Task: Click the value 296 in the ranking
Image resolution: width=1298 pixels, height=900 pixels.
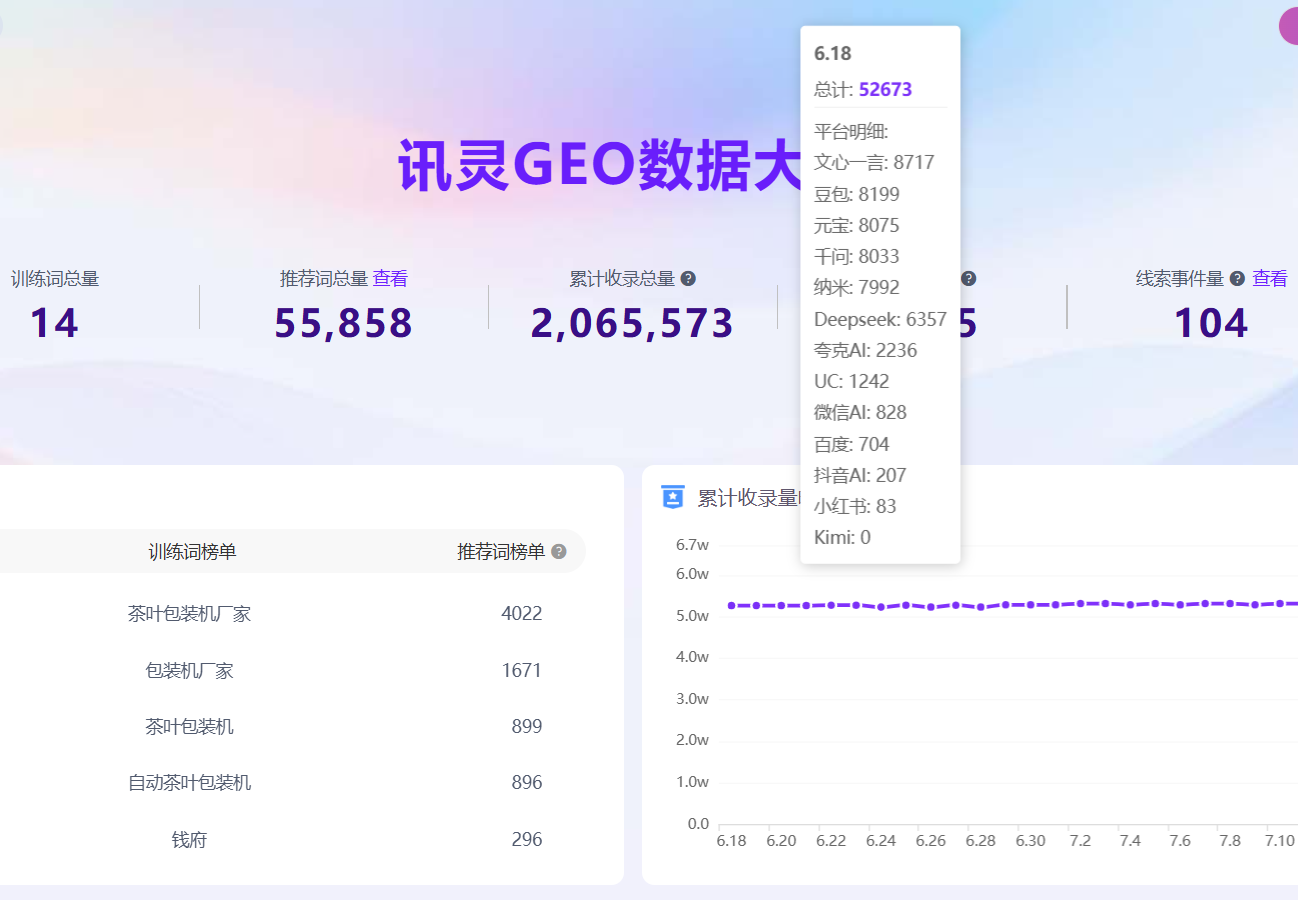Action: pyautogui.click(x=527, y=839)
